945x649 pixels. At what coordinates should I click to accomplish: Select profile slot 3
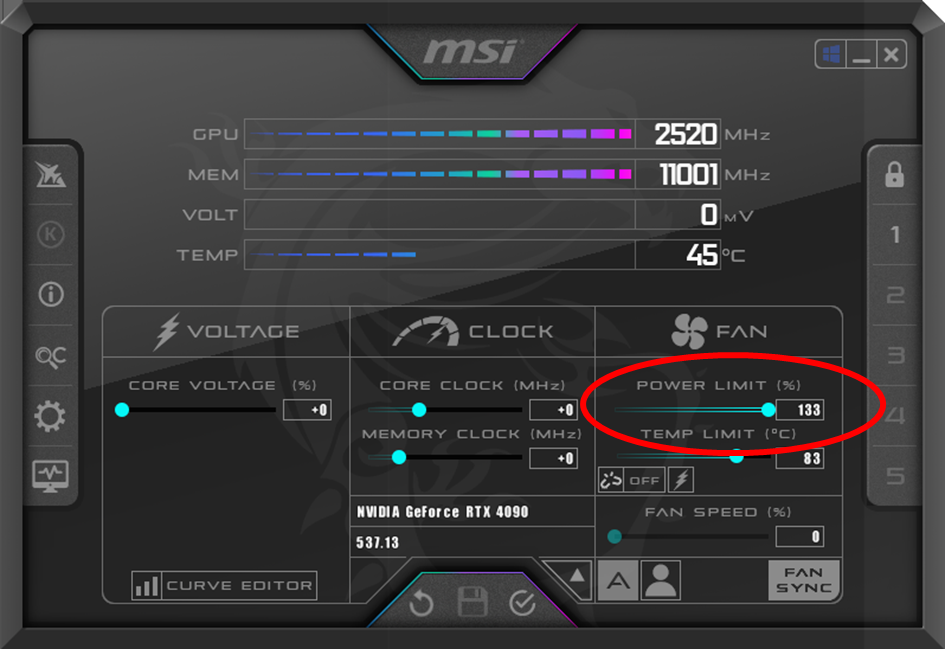click(896, 355)
